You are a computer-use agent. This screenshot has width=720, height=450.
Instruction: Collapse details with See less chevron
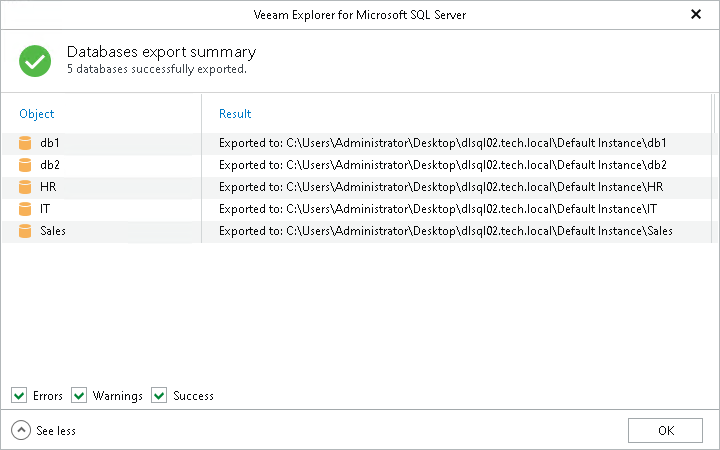(21, 430)
